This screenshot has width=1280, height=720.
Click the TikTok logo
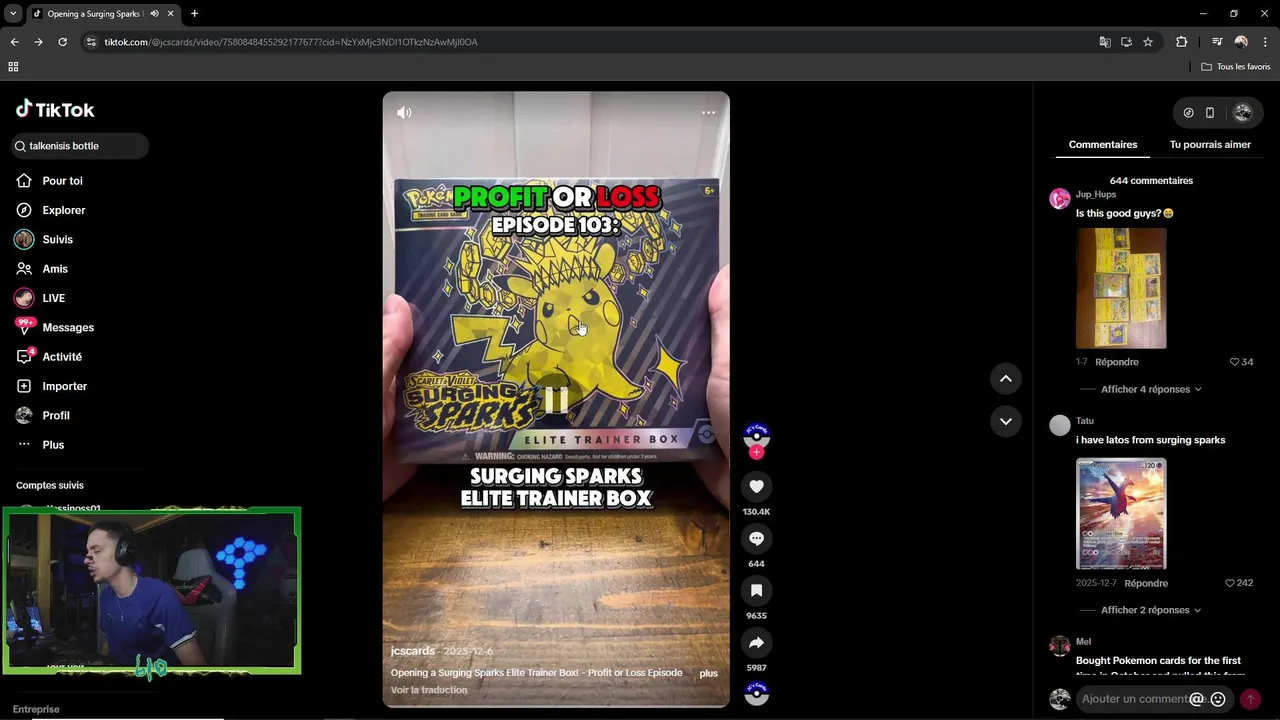(x=55, y=109)
